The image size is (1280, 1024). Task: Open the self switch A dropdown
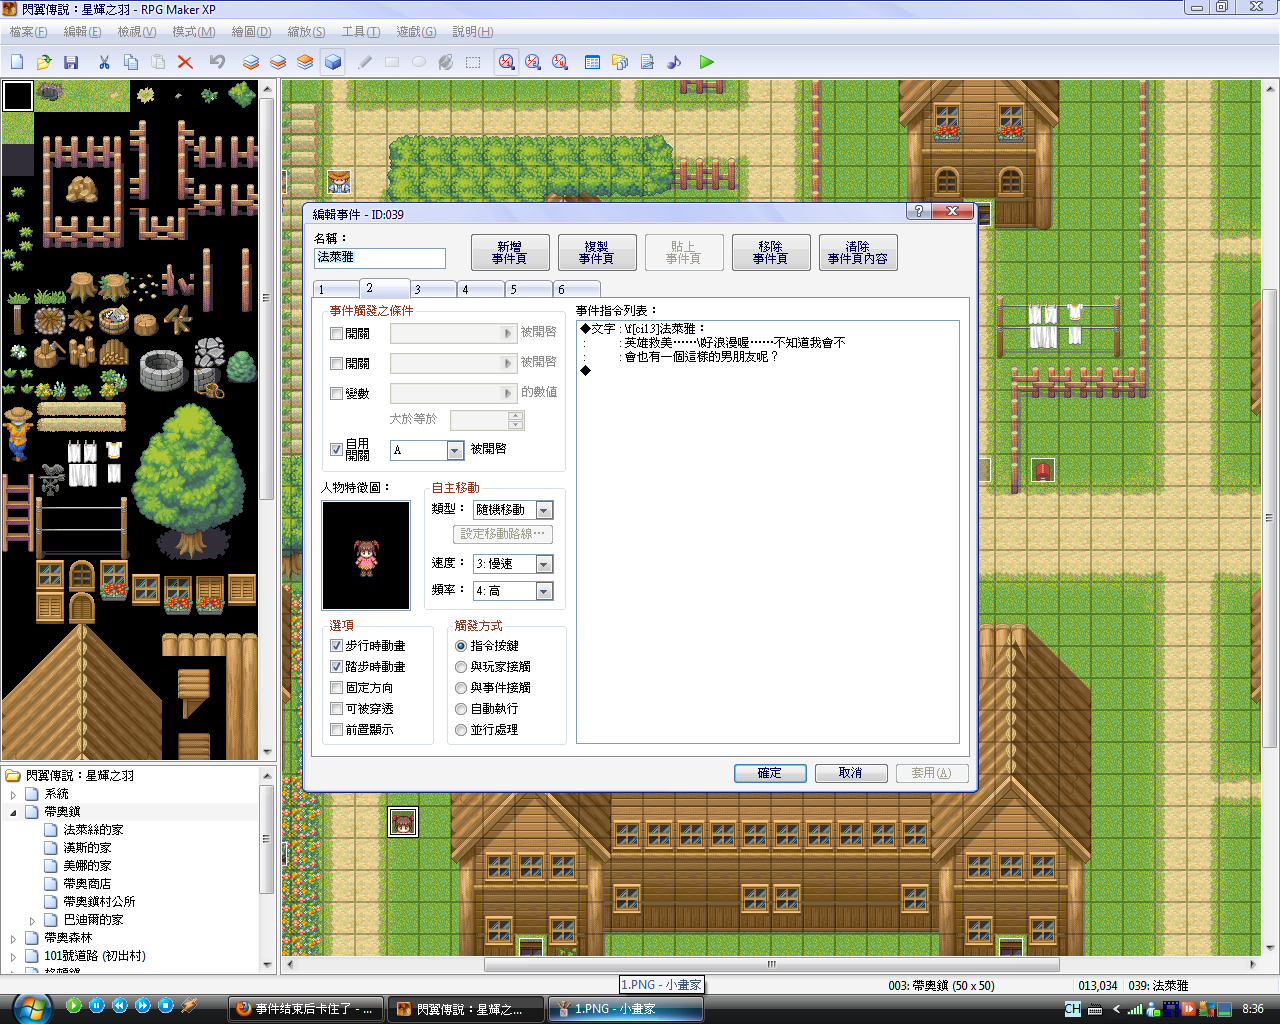455,451
